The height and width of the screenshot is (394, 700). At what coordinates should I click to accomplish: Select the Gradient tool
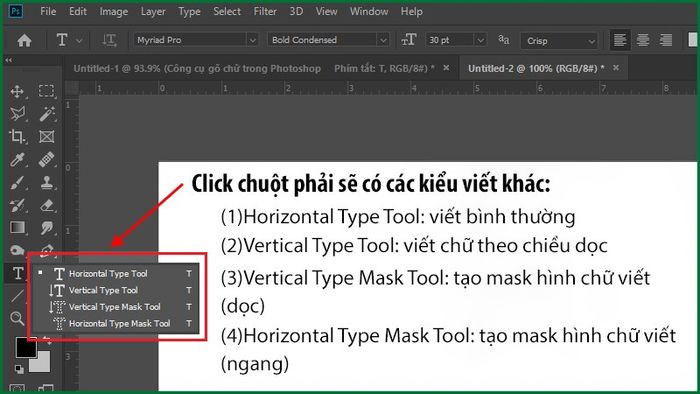17,228
